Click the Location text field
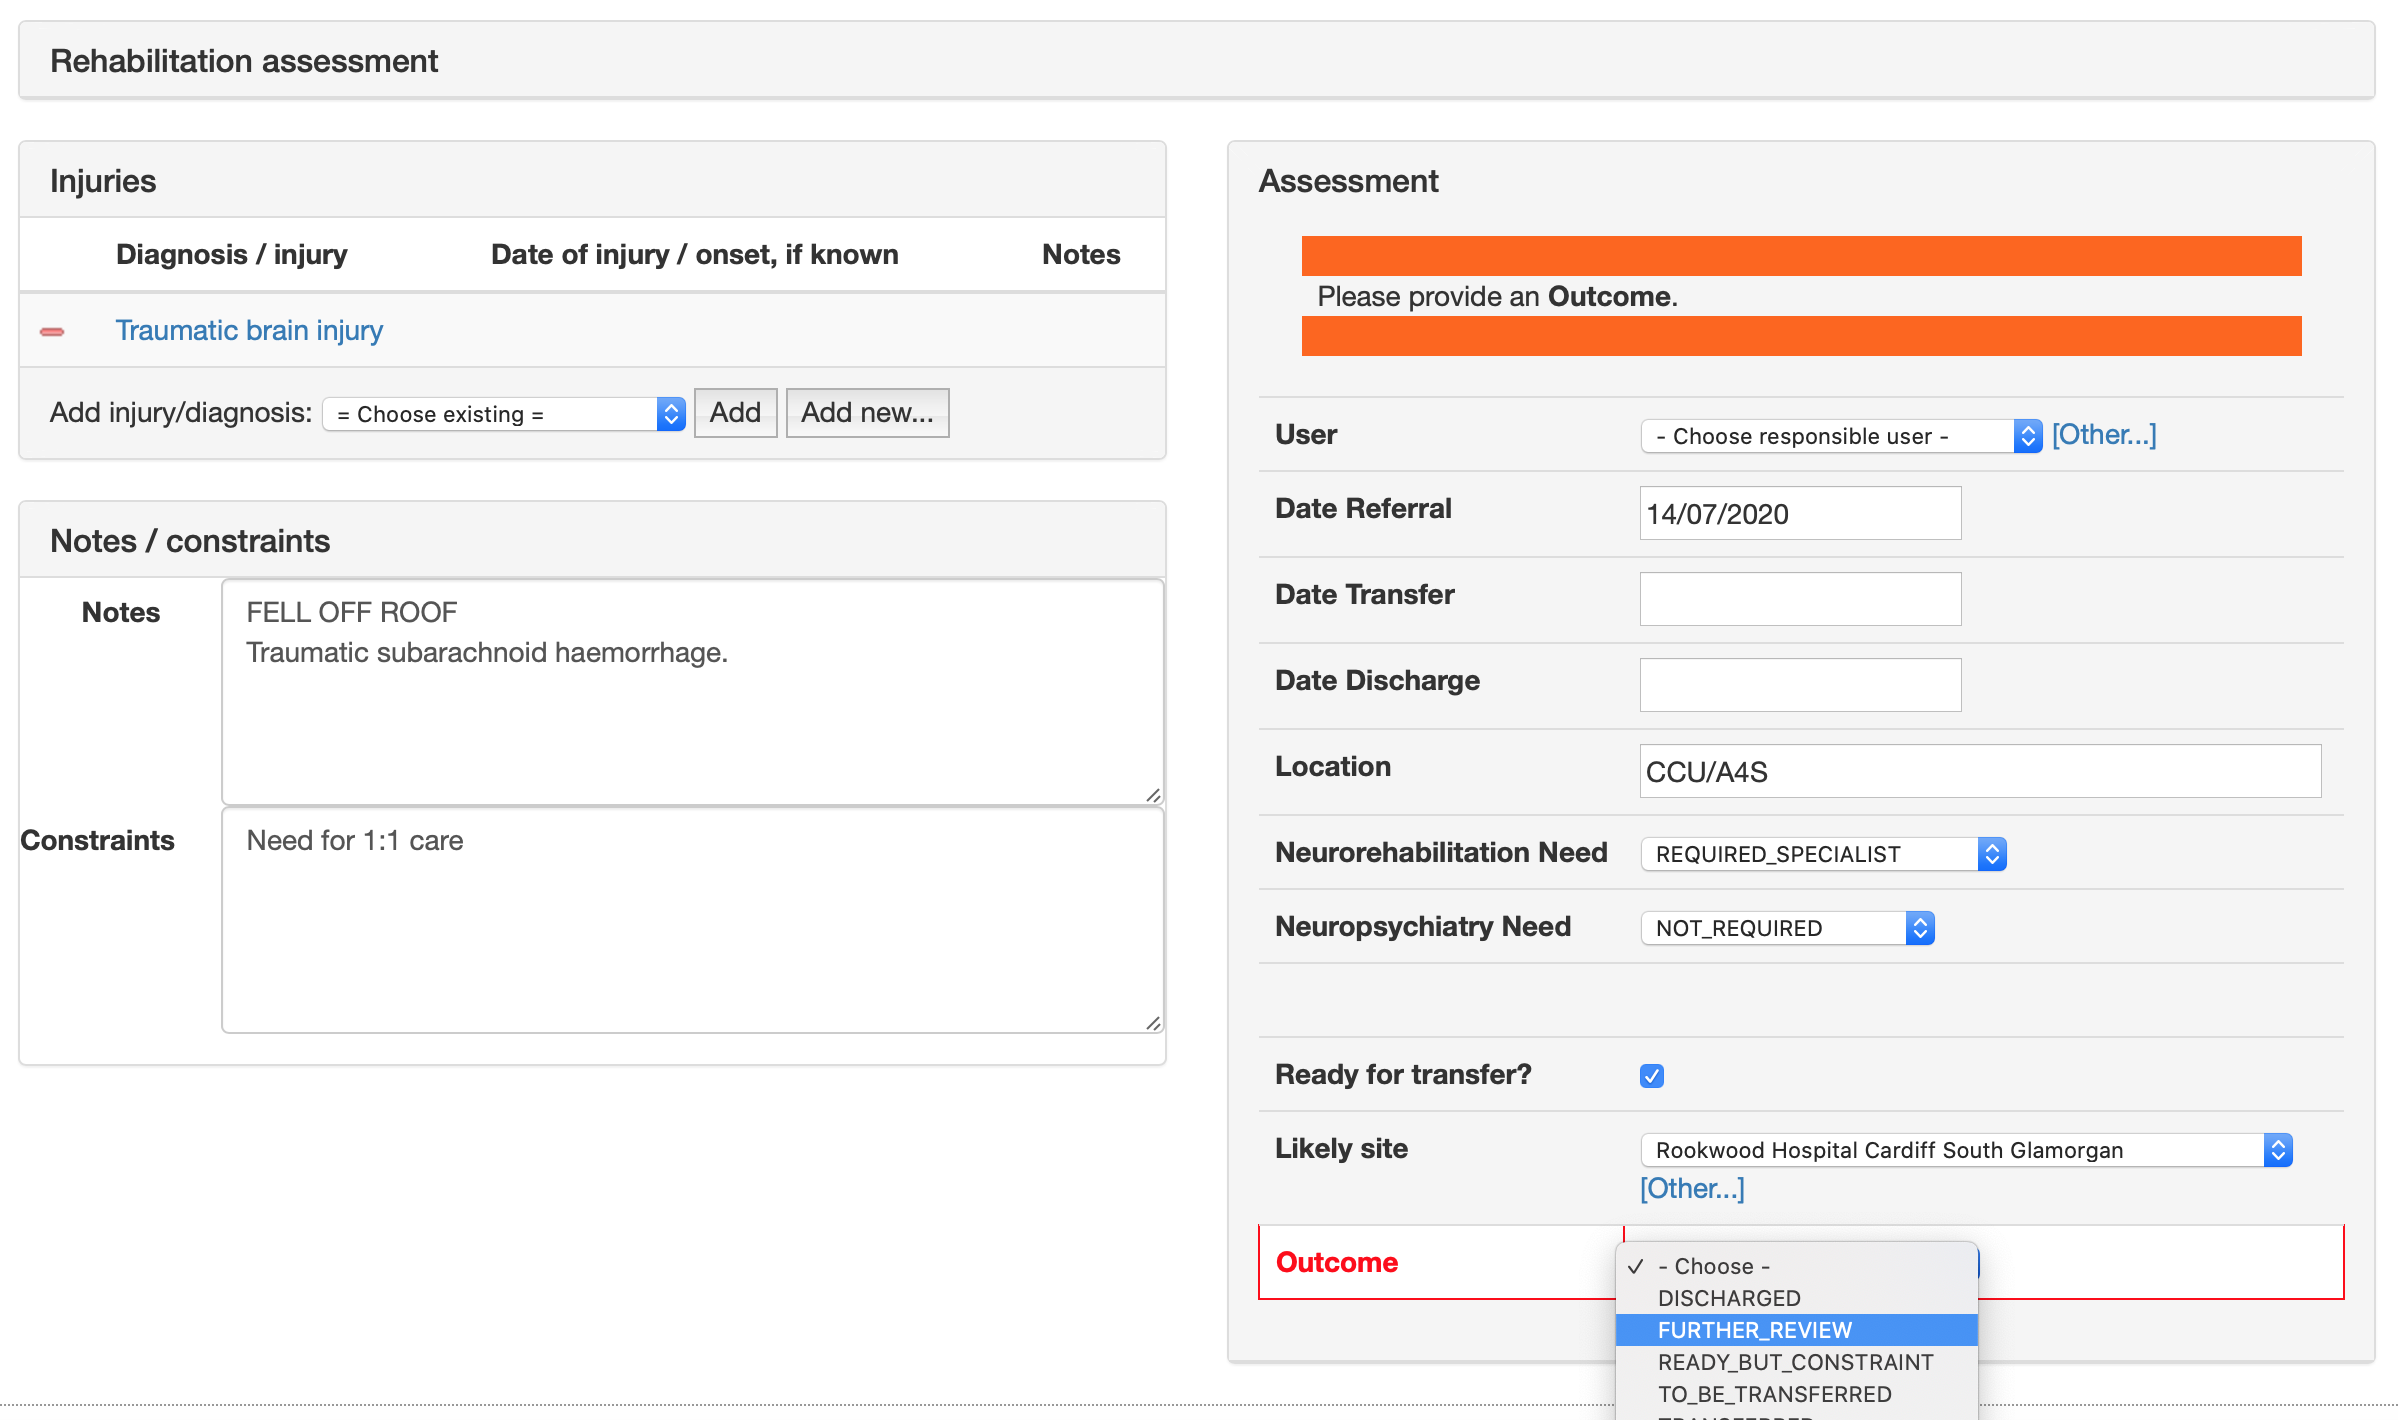Viewport: 2398px width, 1420px height. point(1979,771)
